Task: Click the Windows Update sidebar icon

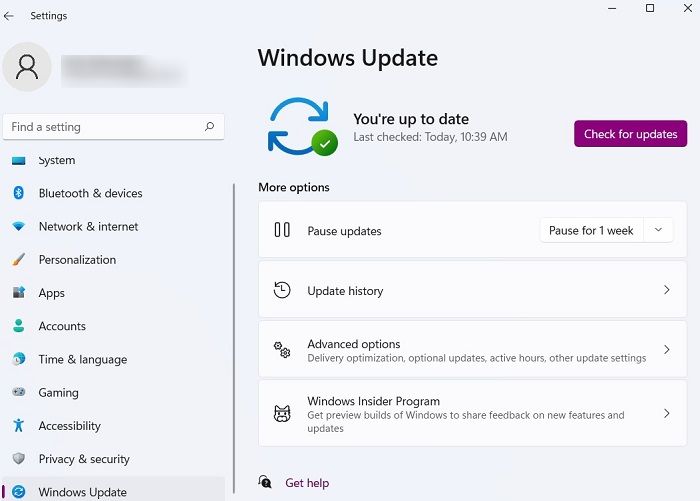Action: pos(18,492)
